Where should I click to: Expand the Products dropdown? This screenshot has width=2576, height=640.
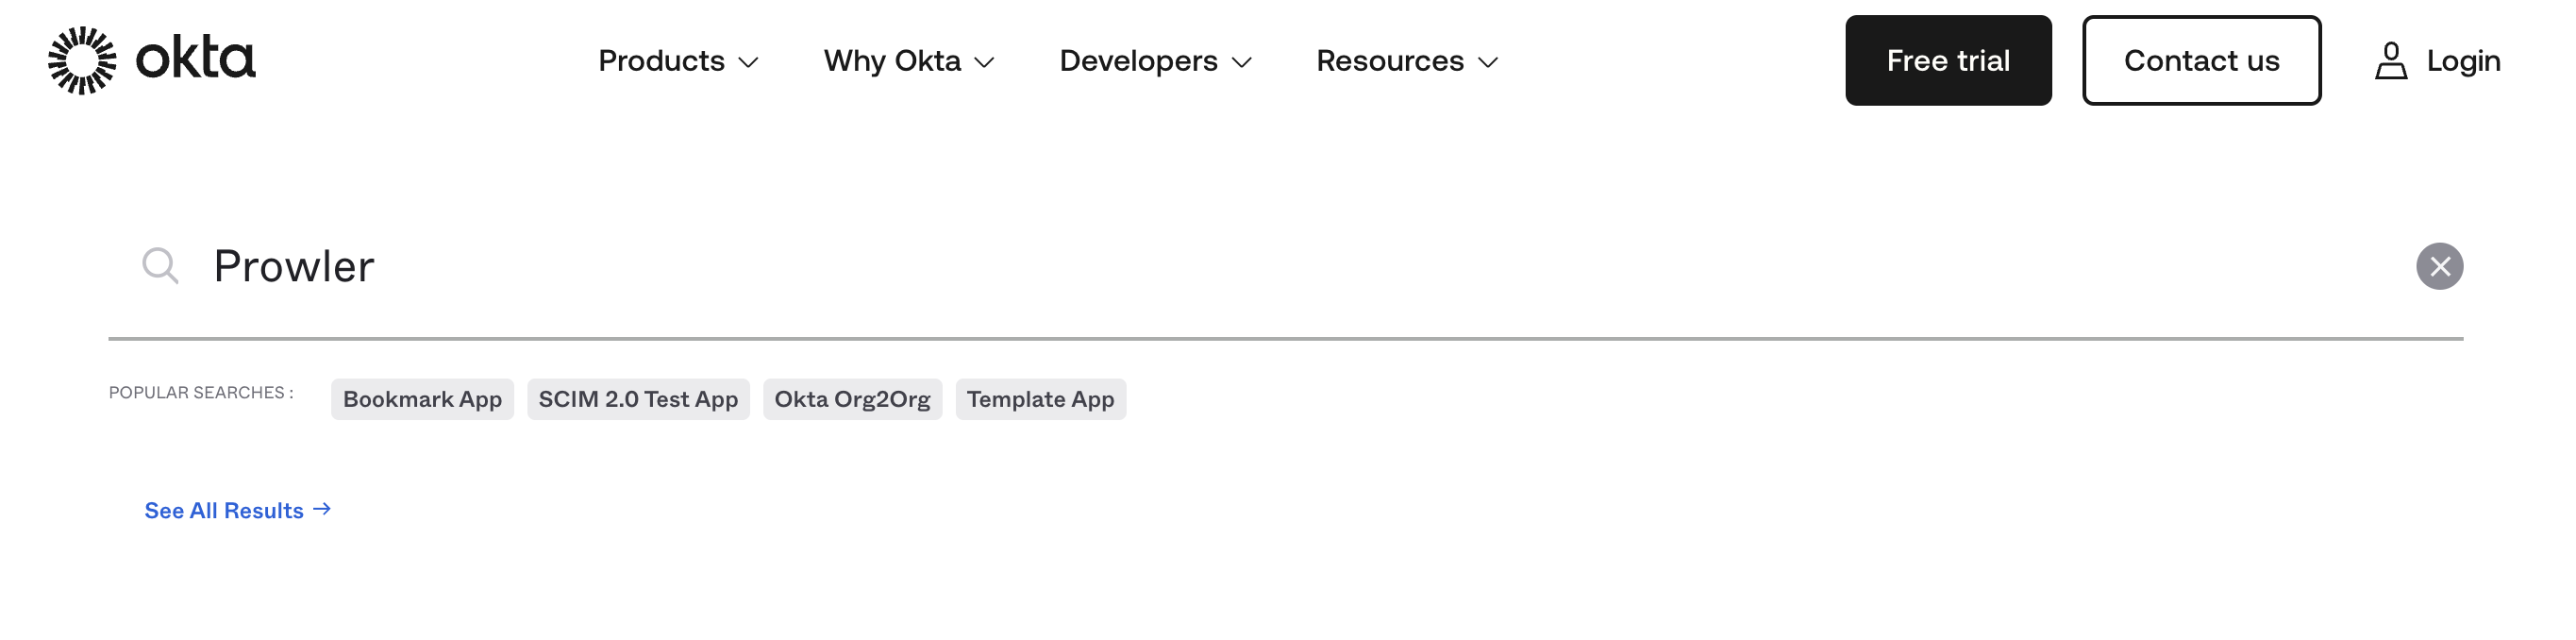(x=750, y=62)
